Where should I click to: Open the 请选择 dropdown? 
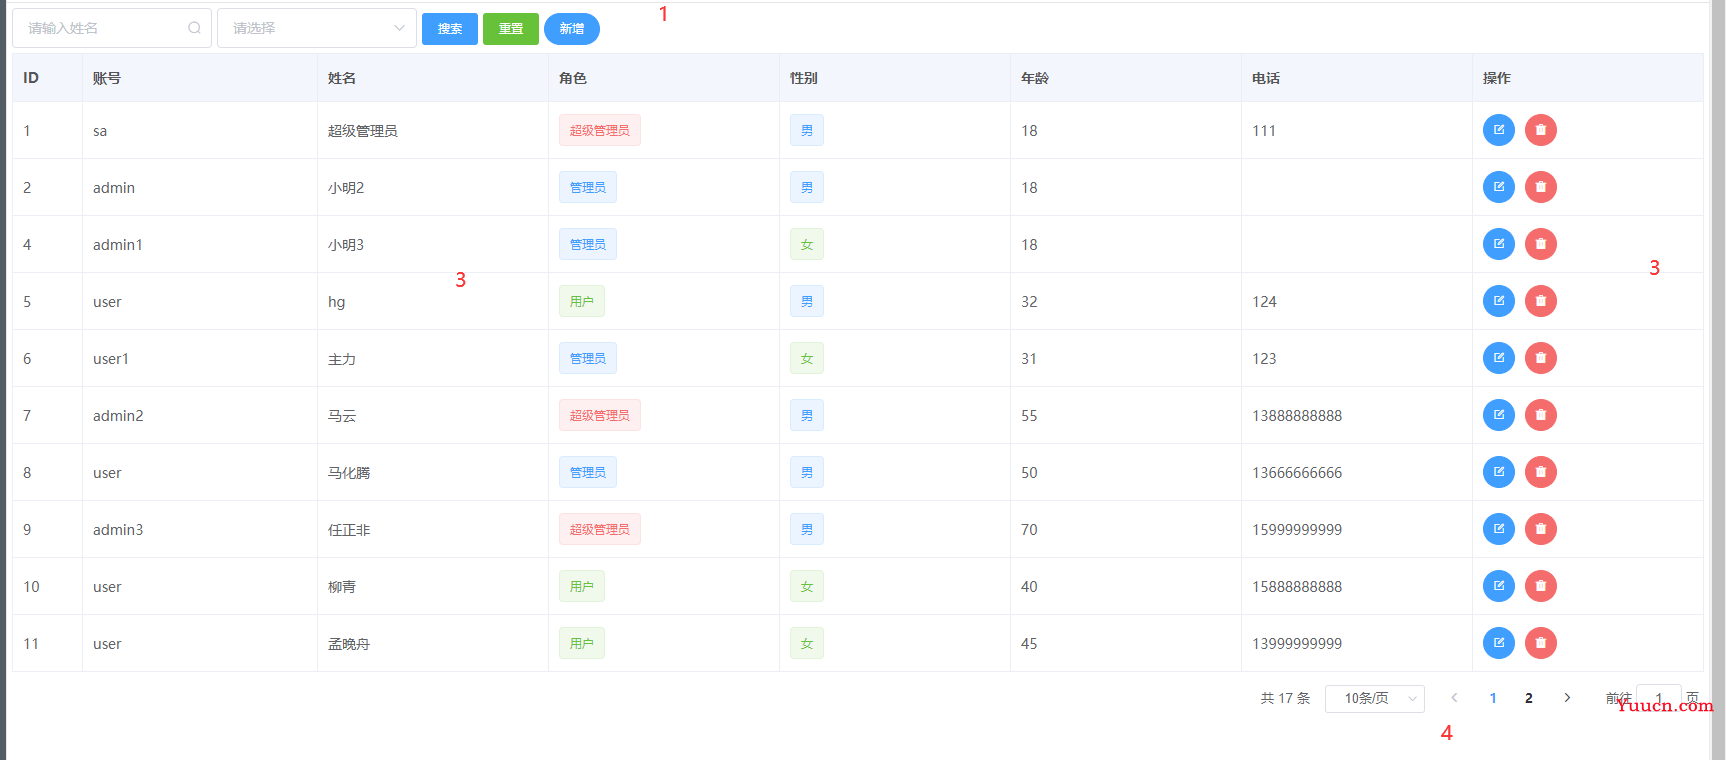316,28
